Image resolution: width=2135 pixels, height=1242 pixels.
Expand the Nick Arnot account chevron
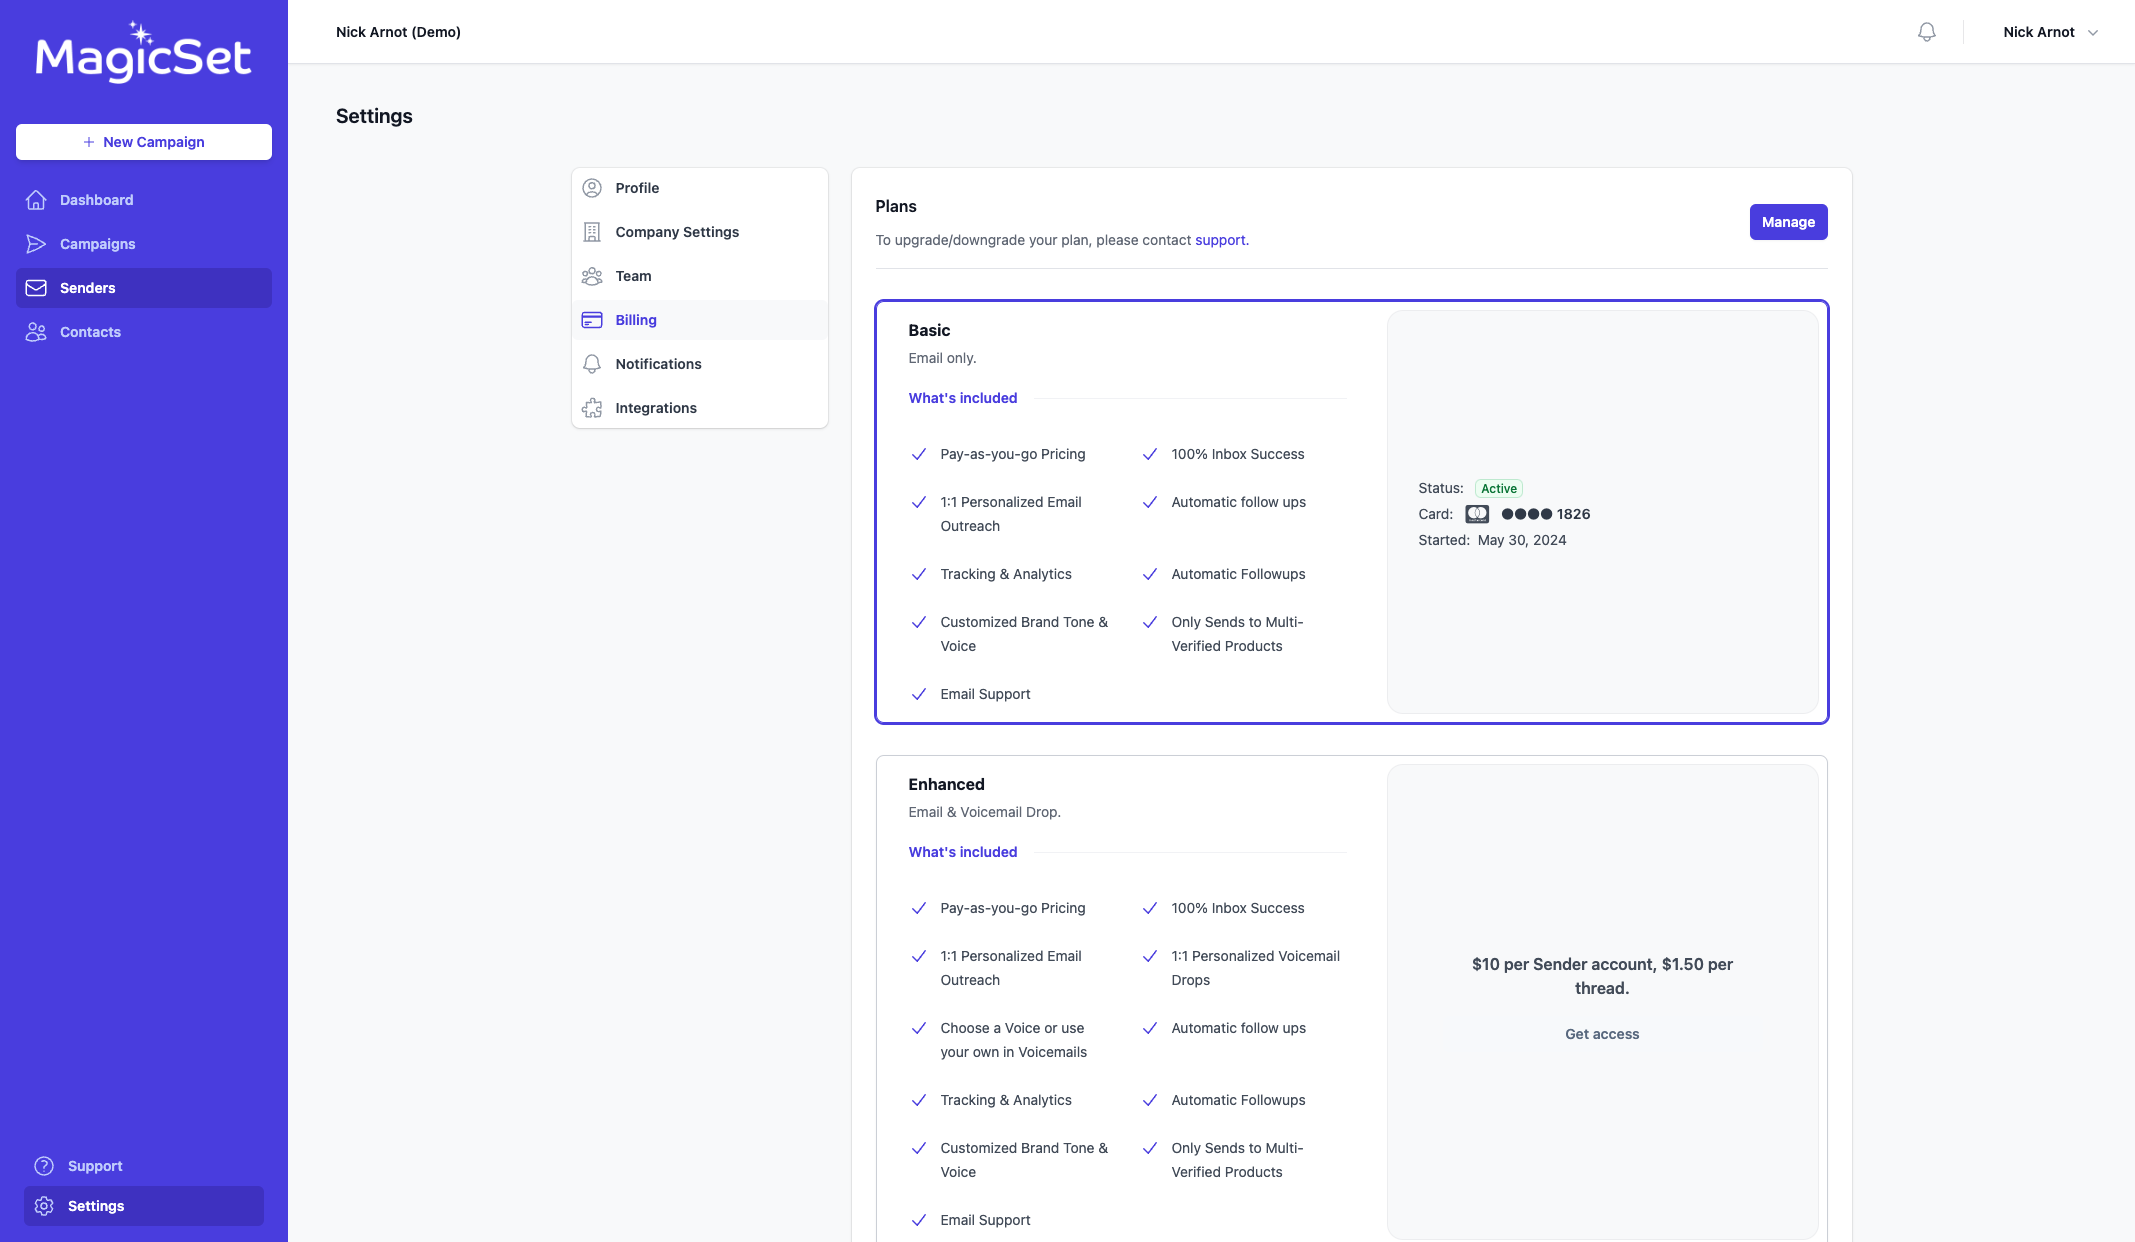(2093, 33)
